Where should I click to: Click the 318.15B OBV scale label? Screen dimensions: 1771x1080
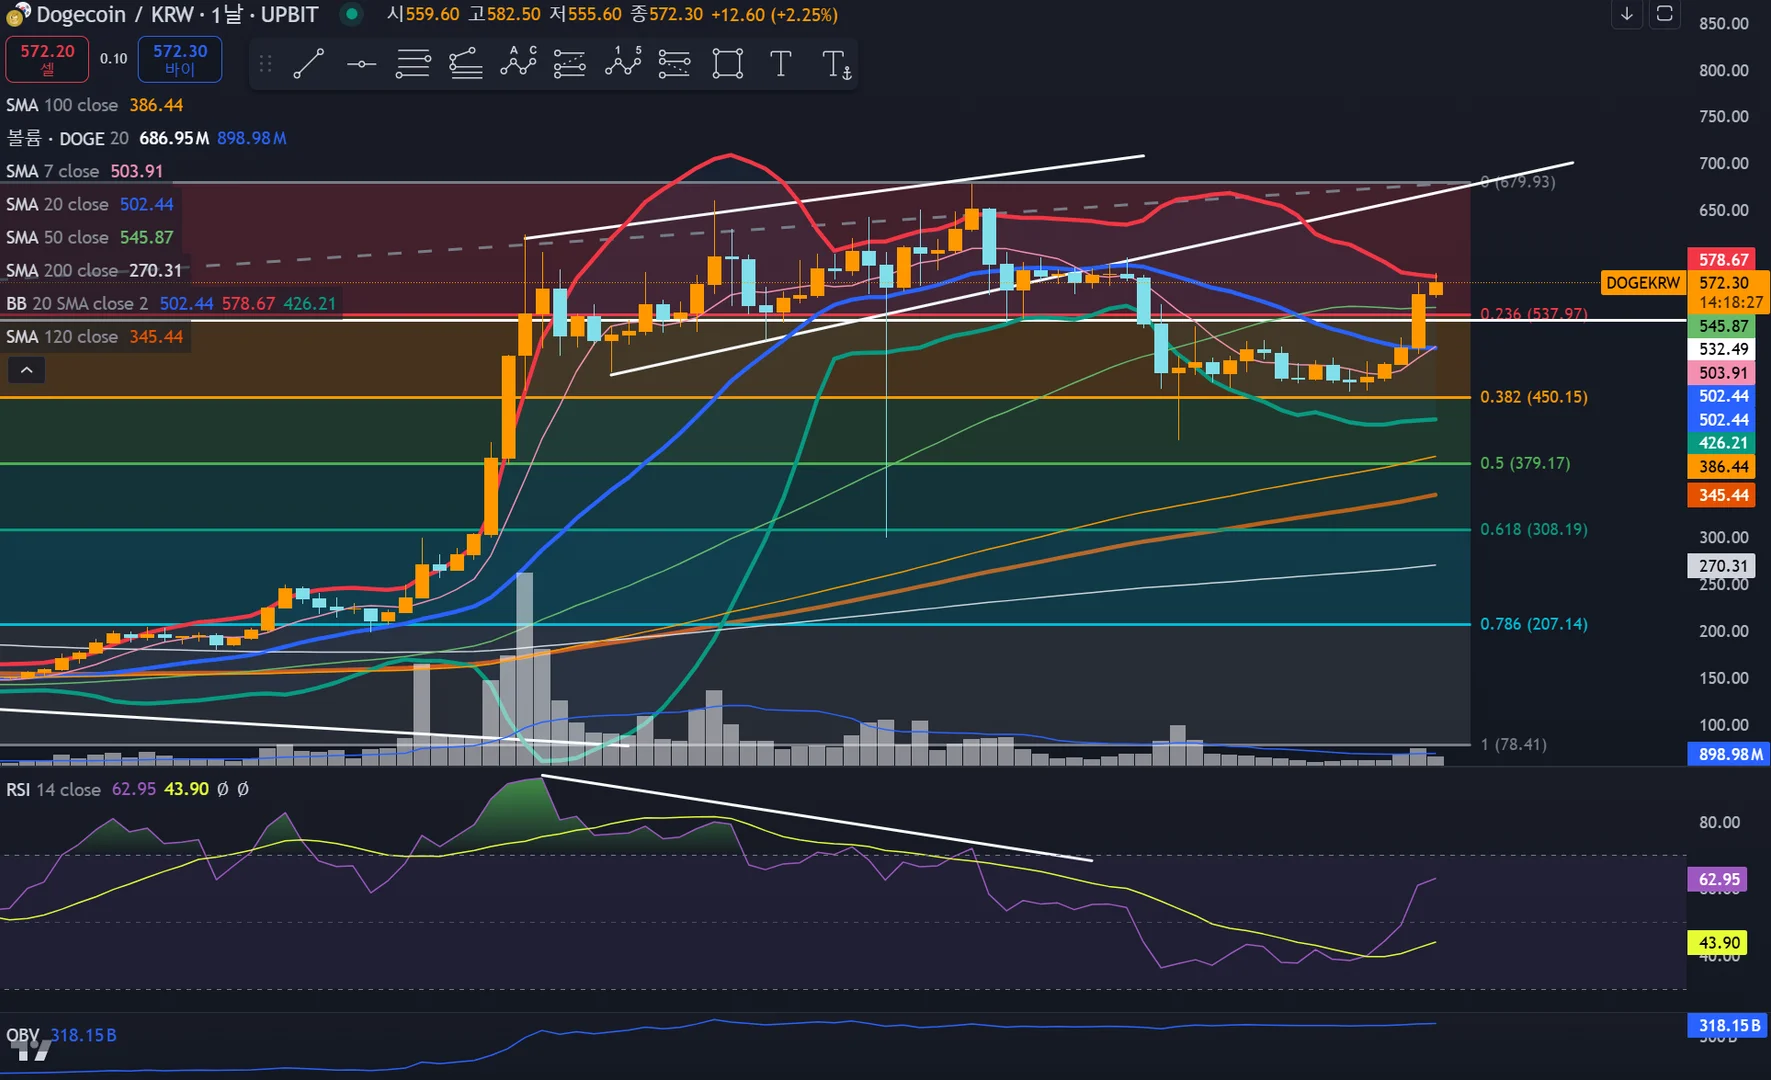pyautogui.click(x=1729, y=1025)
